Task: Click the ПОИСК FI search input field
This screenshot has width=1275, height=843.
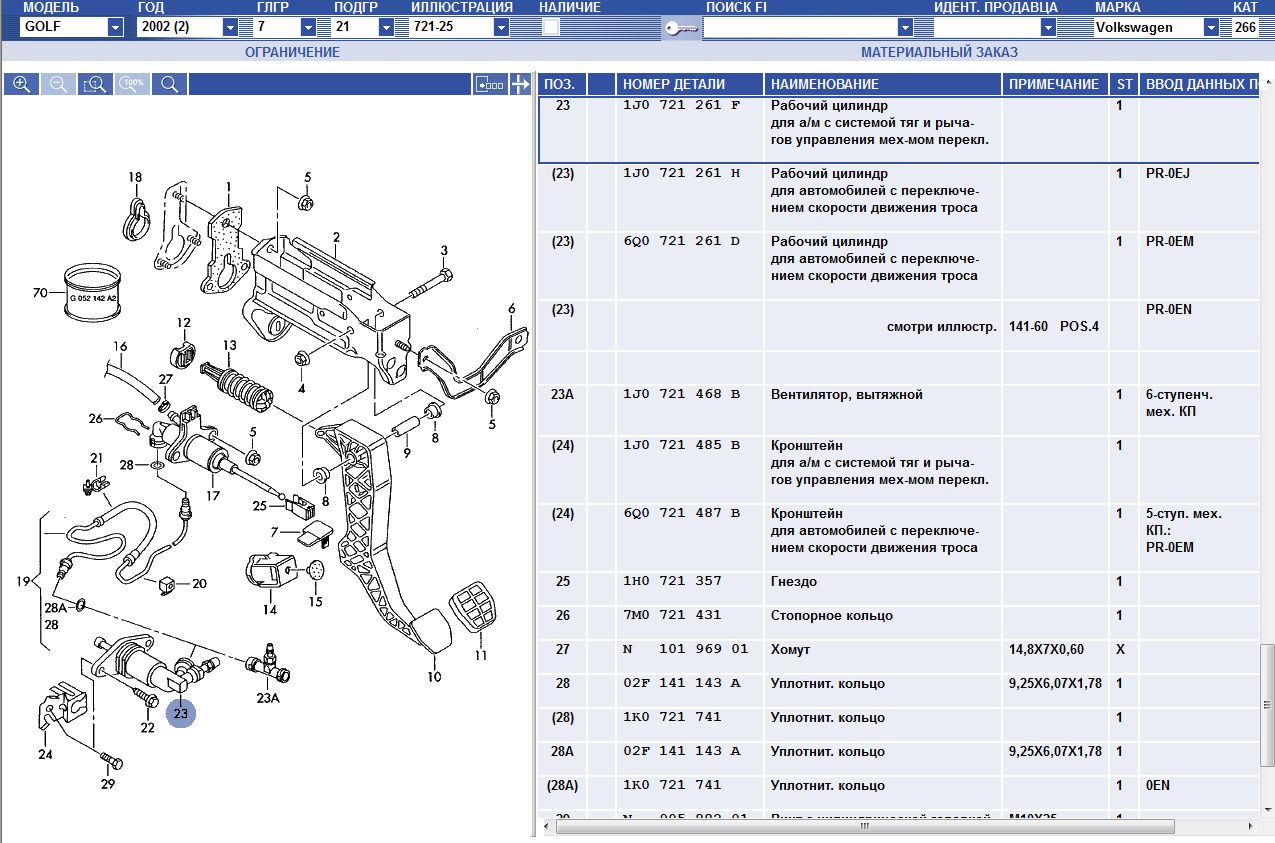Action: (x=800, y=28)
